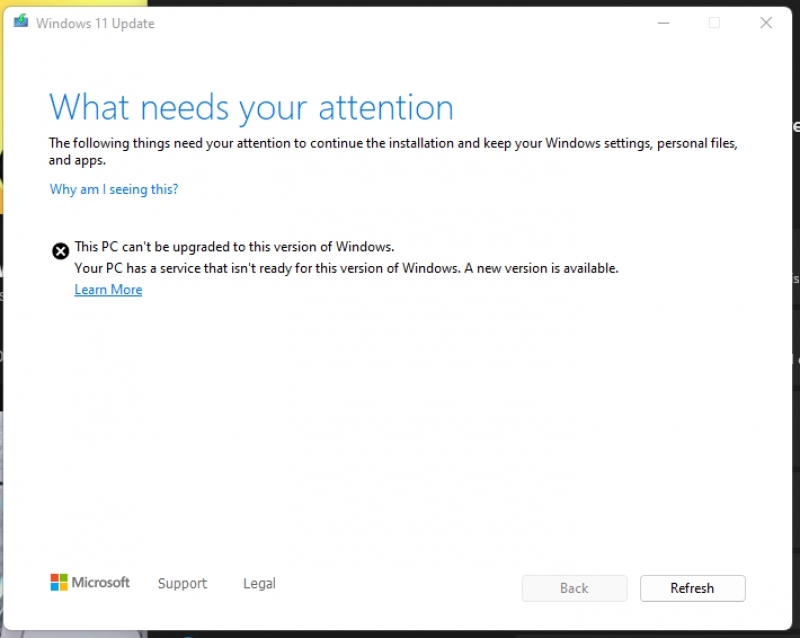Minimize the Windows 11 Update window

(663, 22)
